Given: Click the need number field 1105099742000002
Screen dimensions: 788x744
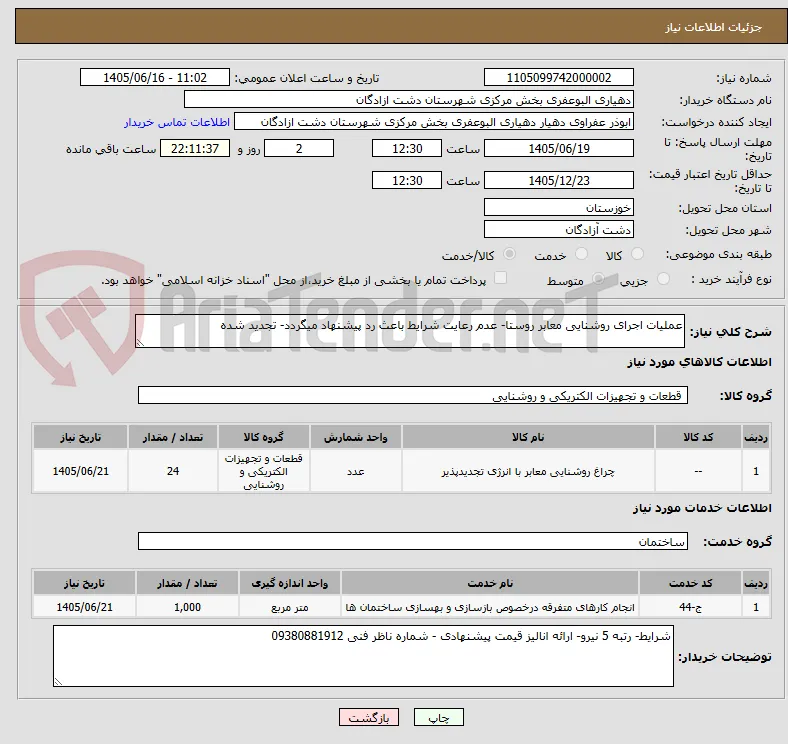Looking at the screenshot, I should [558, 77].
